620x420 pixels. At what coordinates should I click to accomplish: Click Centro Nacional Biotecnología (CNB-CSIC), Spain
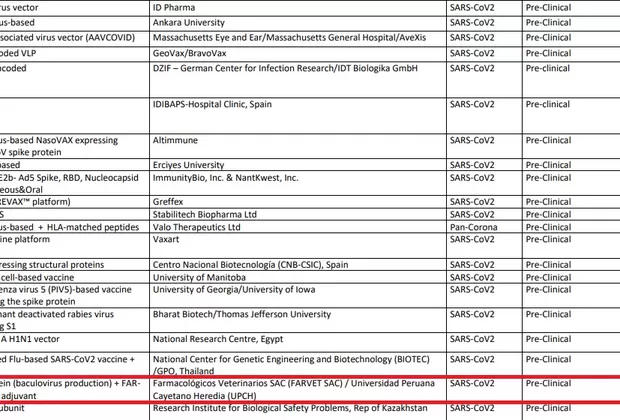249,265
